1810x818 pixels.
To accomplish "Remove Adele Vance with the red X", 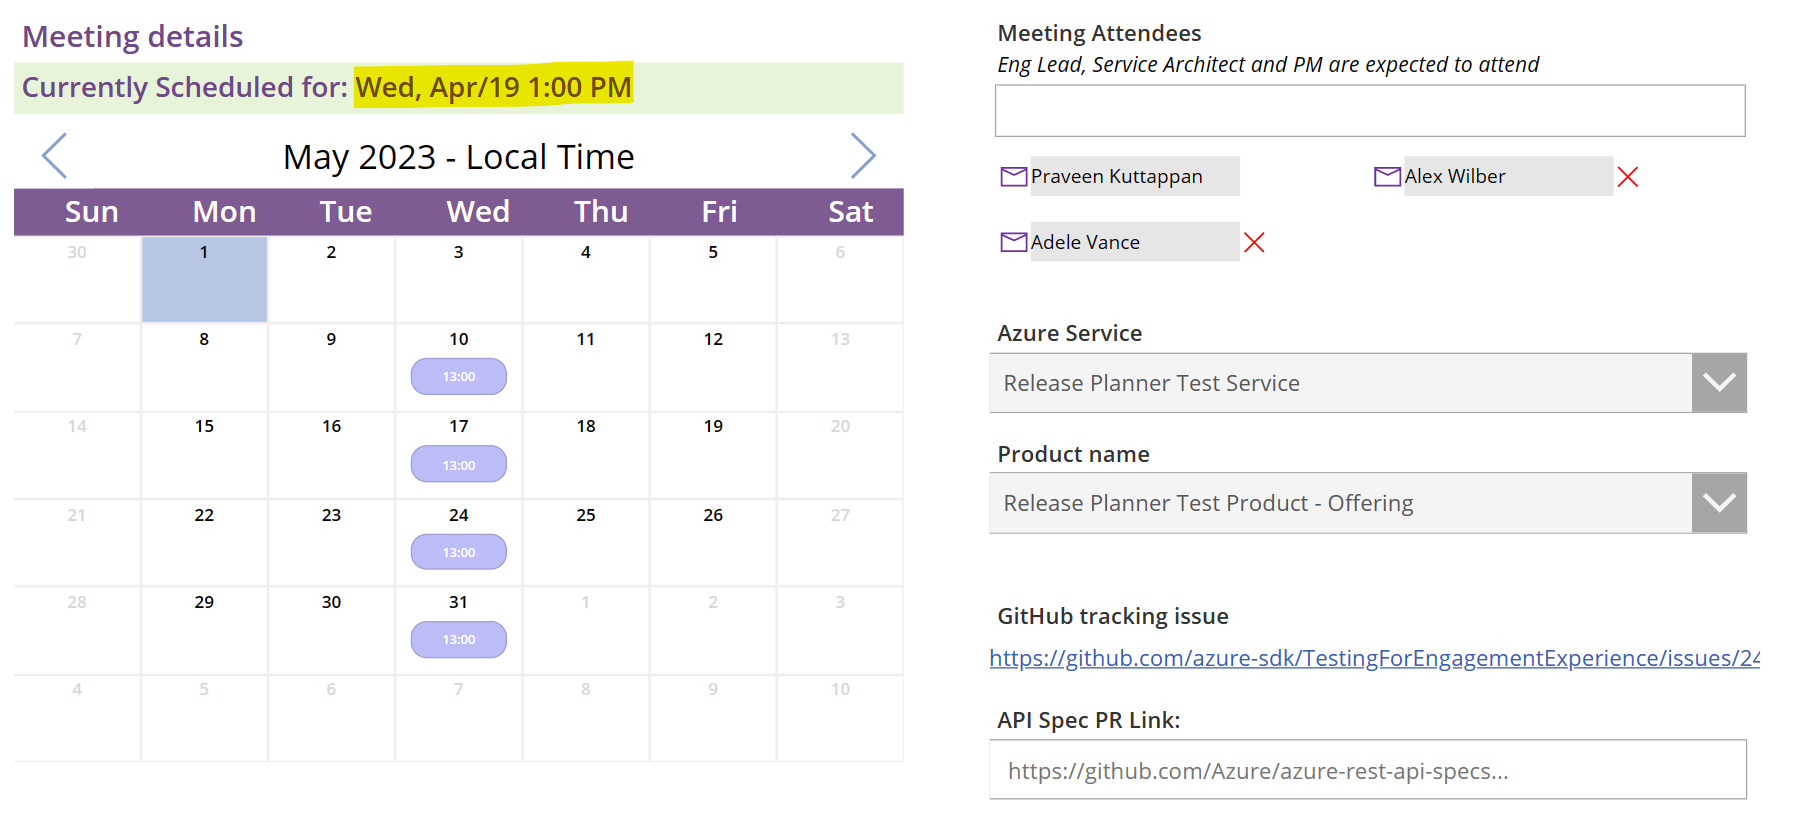I will (1256, 241).
